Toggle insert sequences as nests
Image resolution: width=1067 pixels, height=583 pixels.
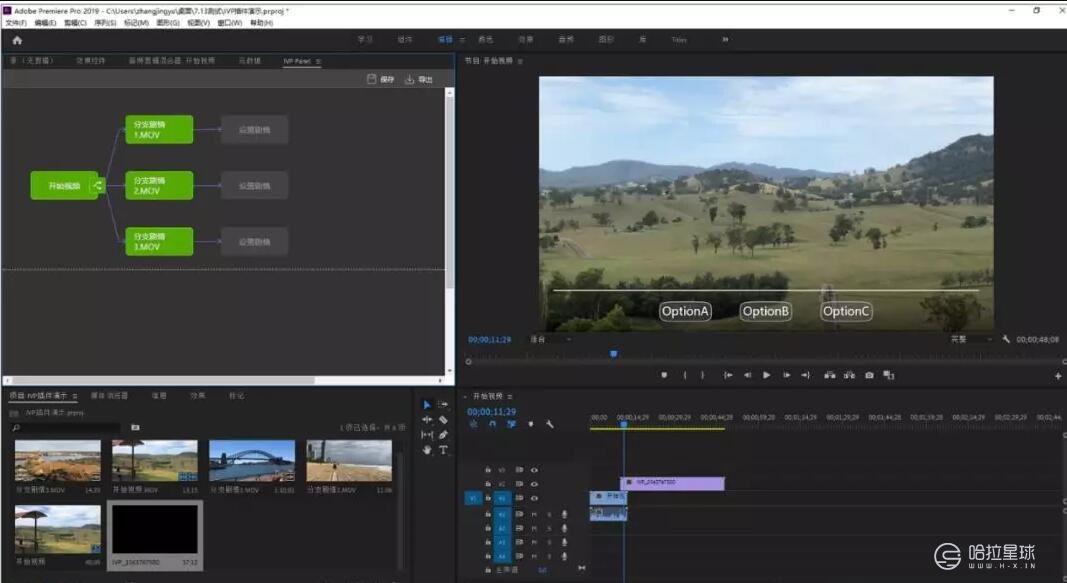point(474,424)
